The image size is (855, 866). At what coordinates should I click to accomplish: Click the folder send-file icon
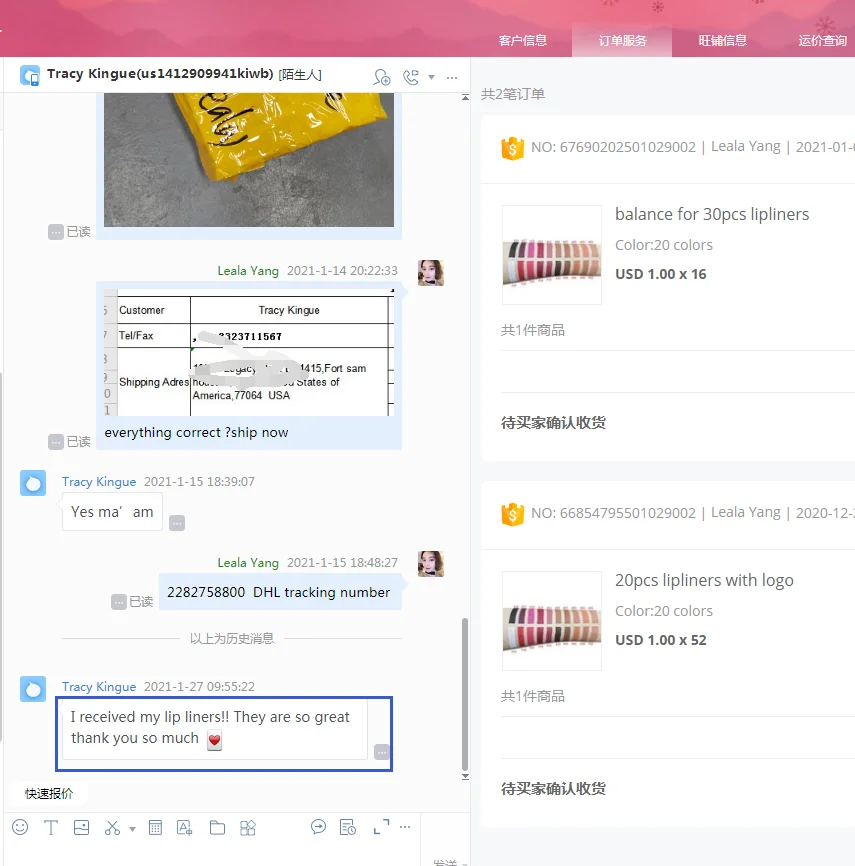217,827
